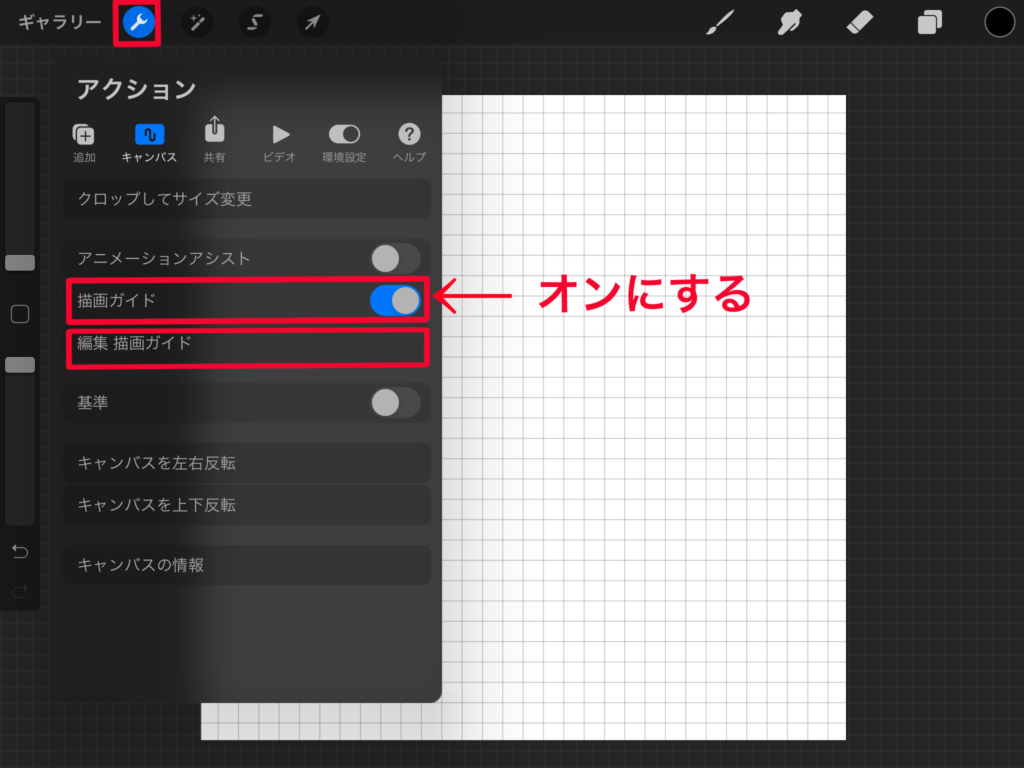Switch to the 環境設定 tab
Viewport: 1024px width, 768px height.
[x=344, y=143]
